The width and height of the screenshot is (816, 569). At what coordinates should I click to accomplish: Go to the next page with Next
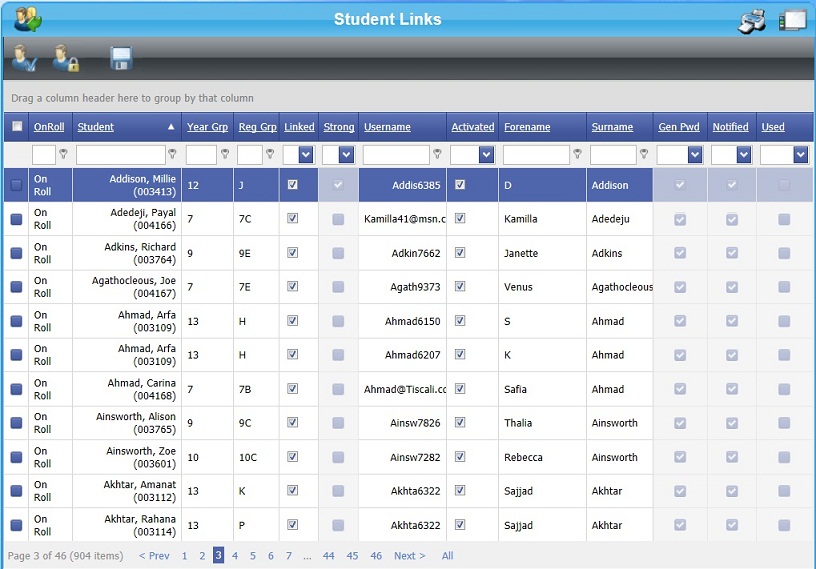pos(410,556)
